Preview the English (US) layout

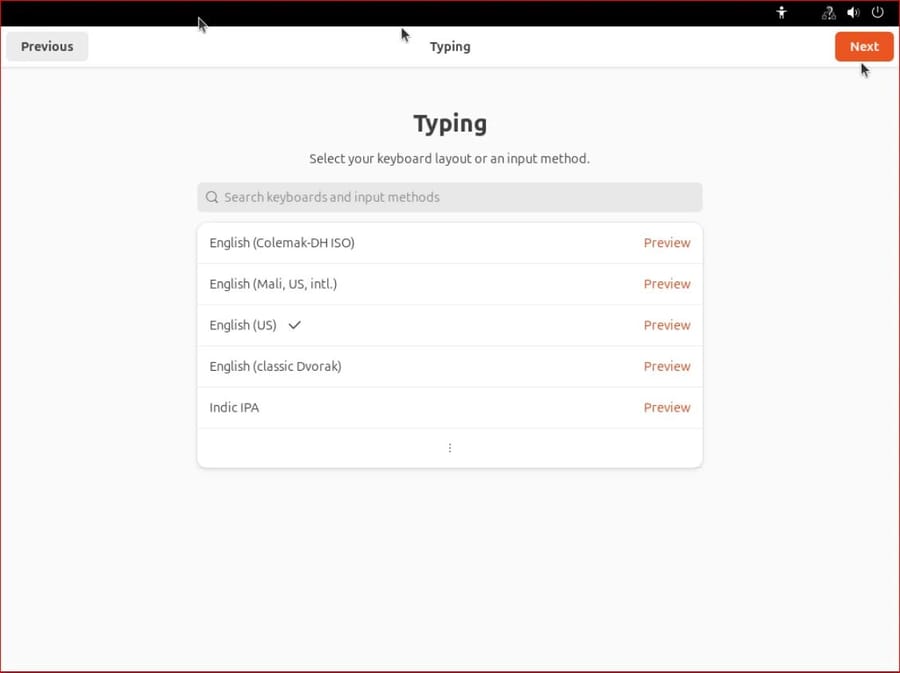coord(666,325)
